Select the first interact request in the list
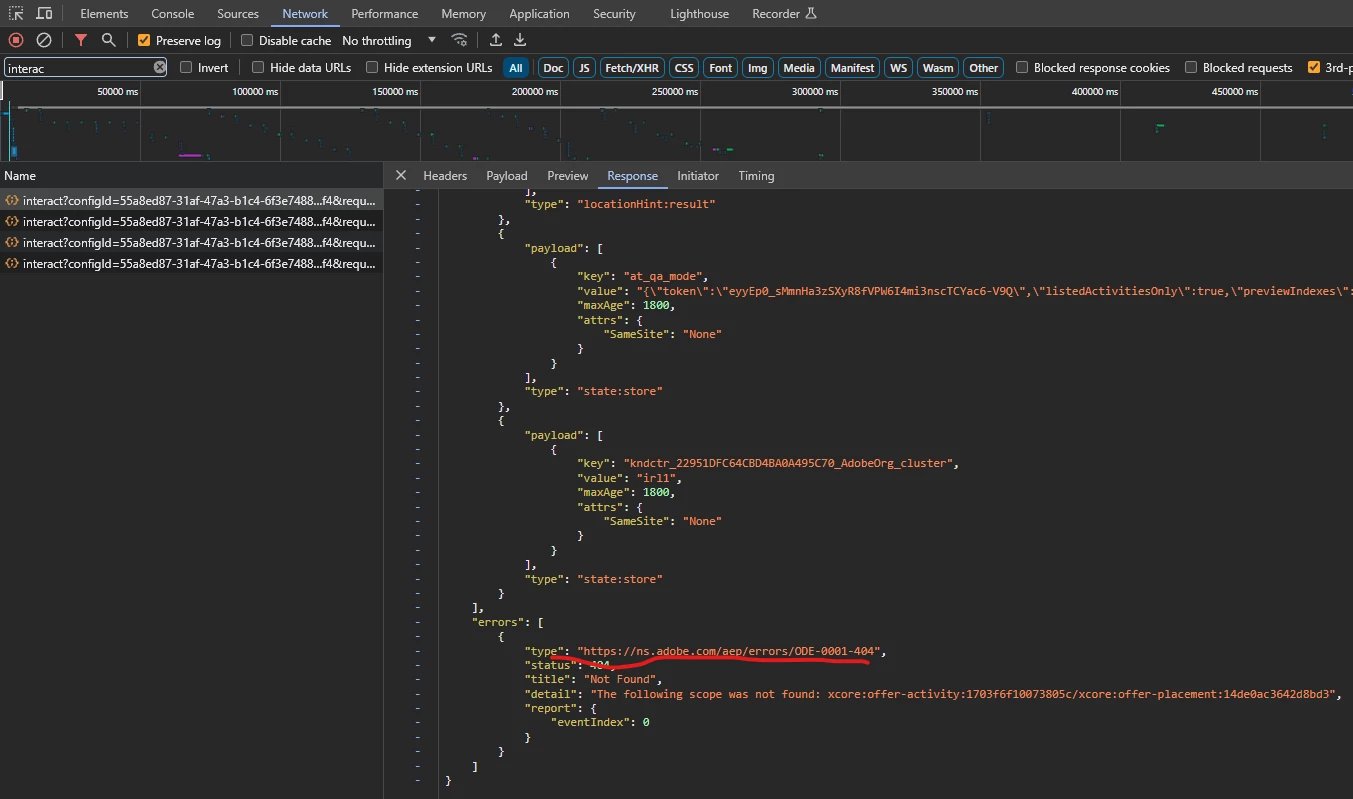The image size is (1353, 799). (x=190, y=200)
